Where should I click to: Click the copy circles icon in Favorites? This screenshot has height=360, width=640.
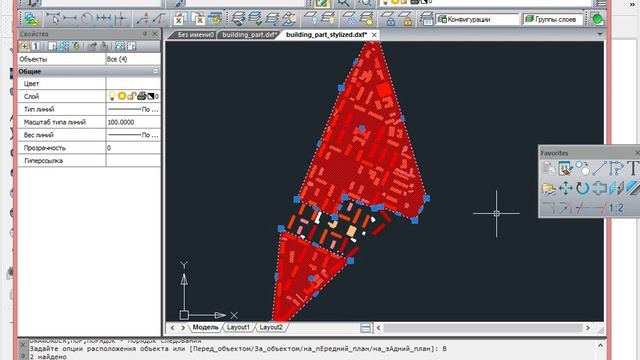tap(582, 168)
